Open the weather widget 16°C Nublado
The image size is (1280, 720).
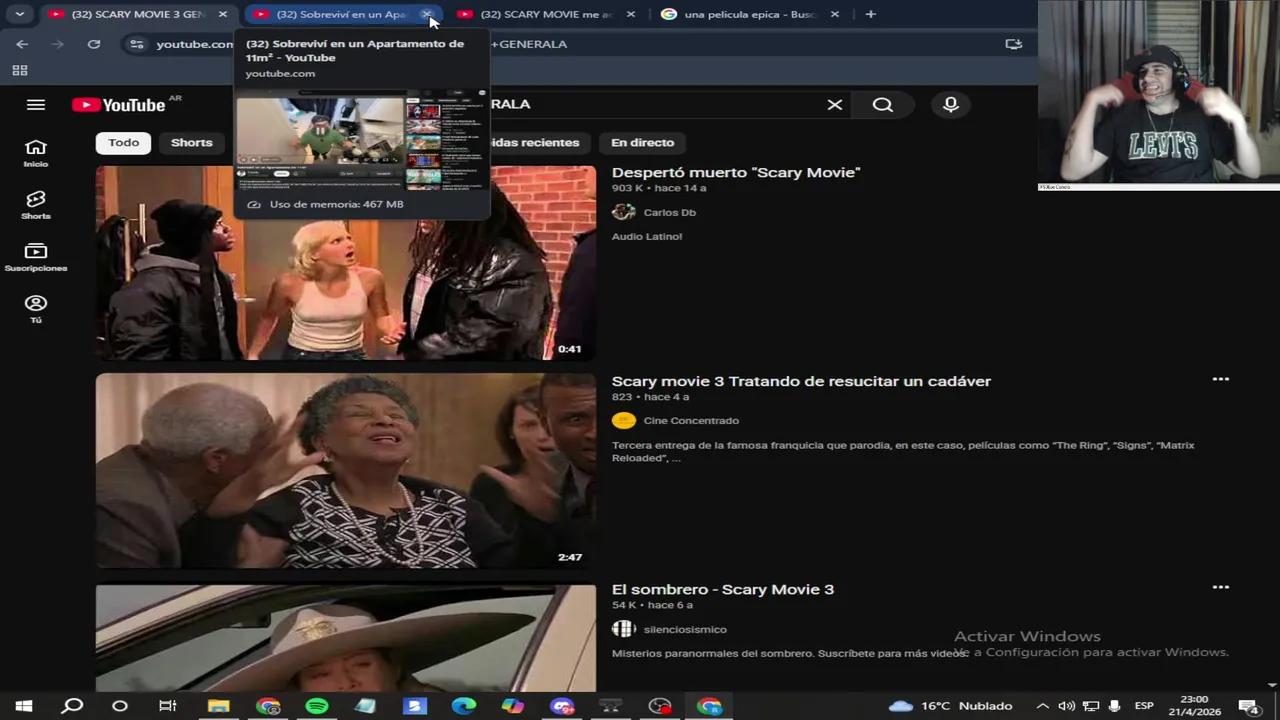[951, 706]
